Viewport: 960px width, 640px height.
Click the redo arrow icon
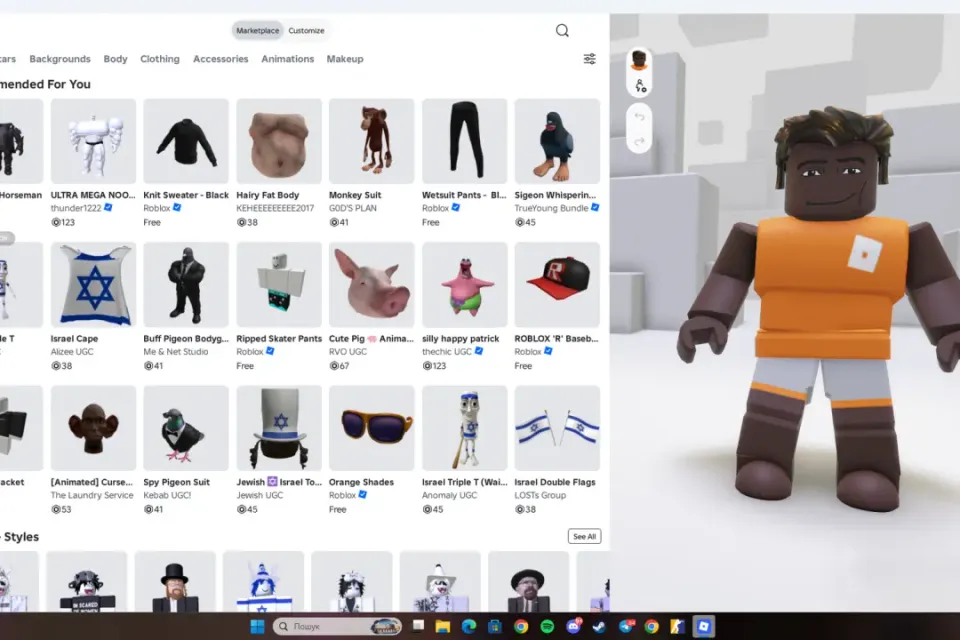[639, 142]
